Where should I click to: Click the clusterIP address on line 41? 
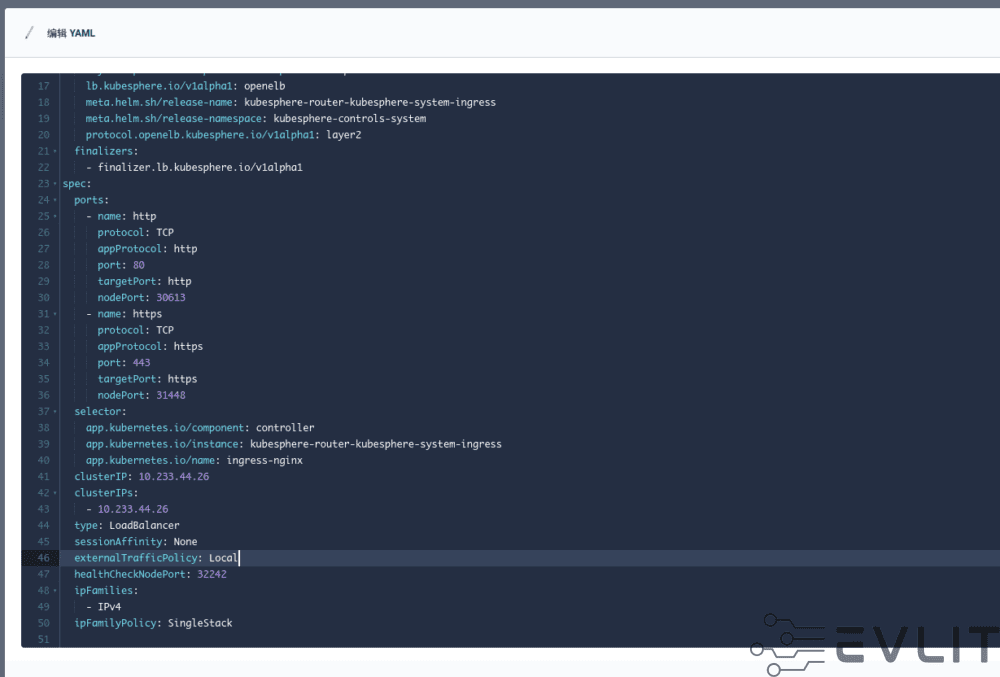(173, 476)
